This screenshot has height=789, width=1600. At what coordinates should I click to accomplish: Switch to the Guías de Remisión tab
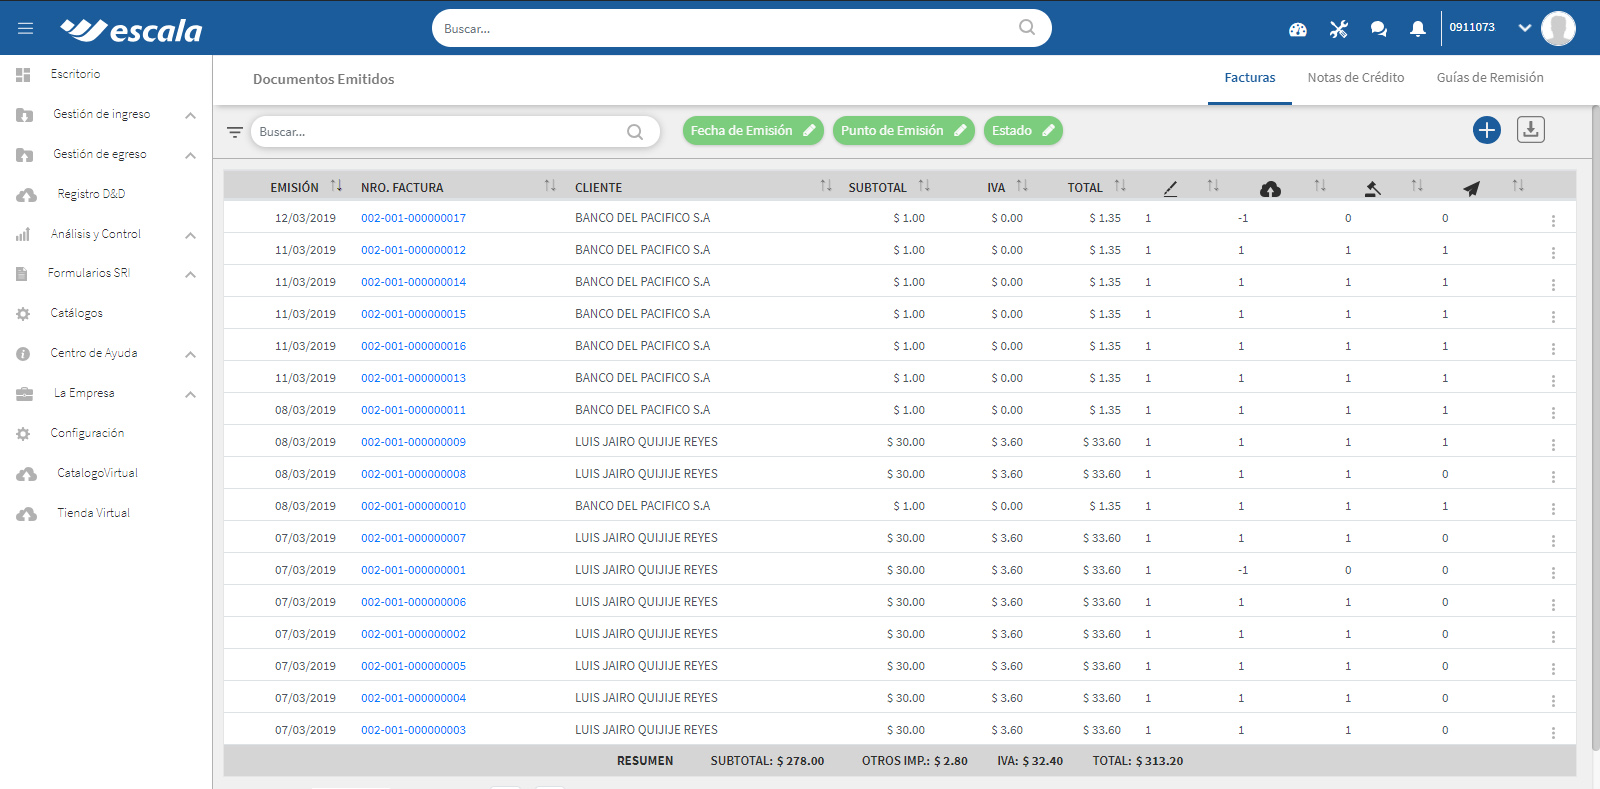(1490, 78)
